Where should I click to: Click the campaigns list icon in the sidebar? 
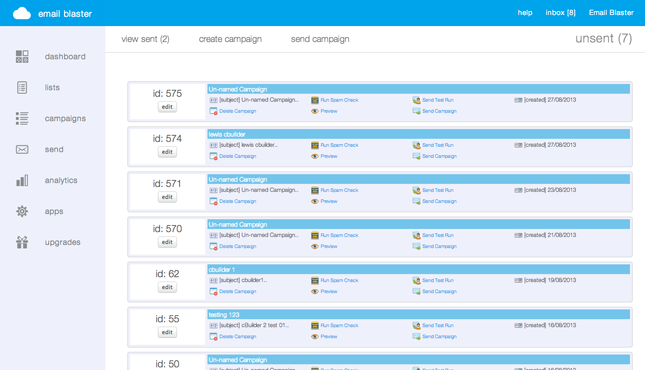click(x=22, y=119)
